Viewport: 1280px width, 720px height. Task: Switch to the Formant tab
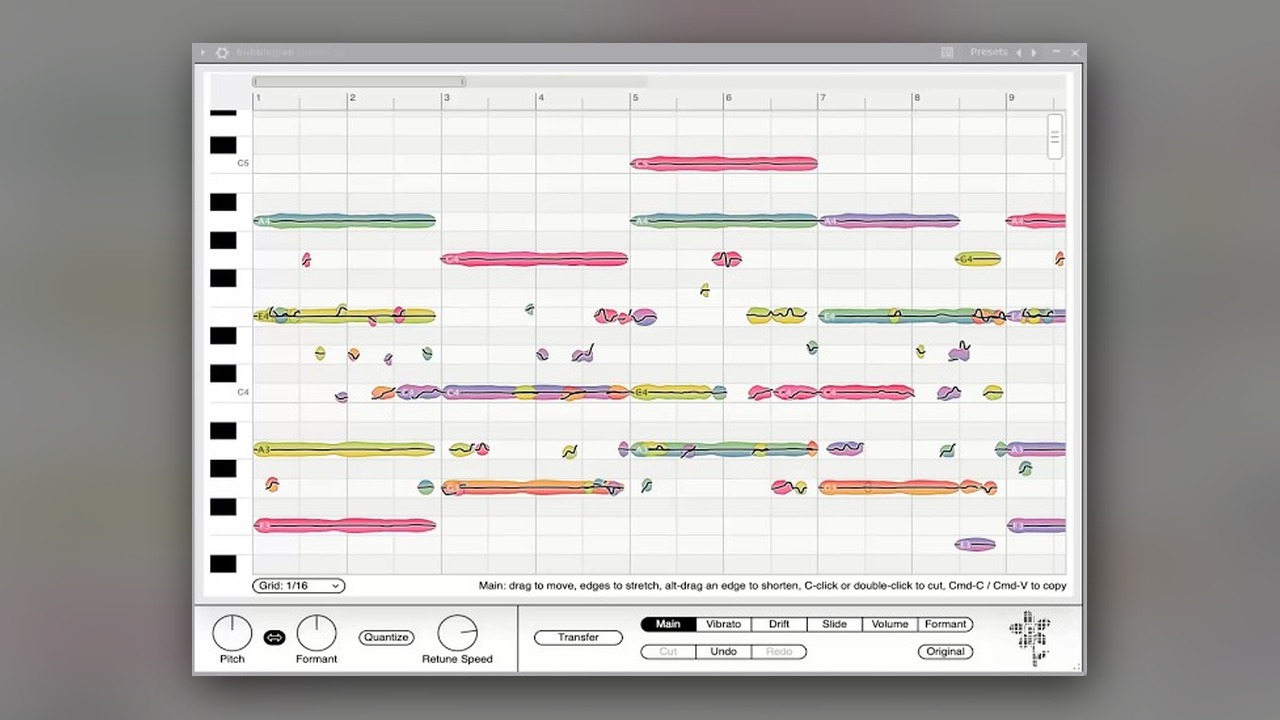tap(945, 624)
